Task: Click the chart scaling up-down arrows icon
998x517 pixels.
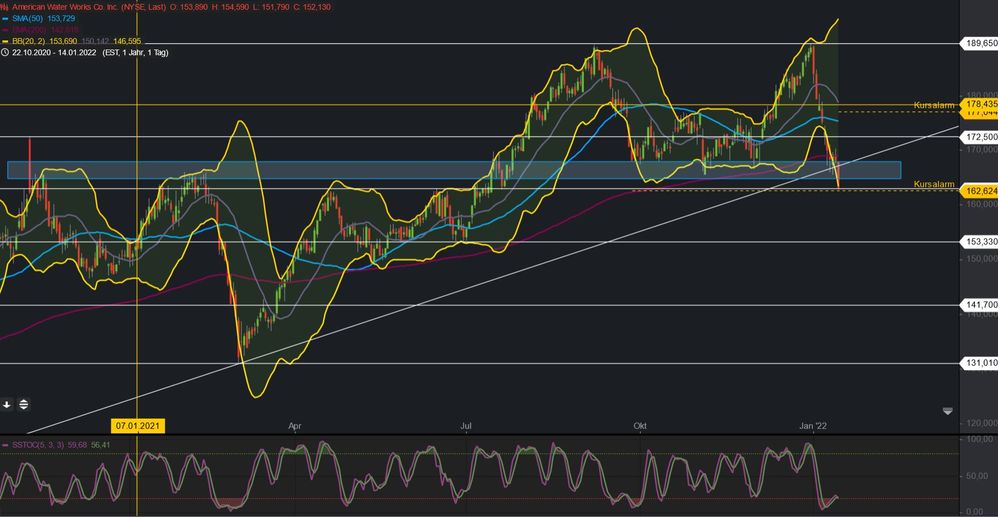Action: click(24, 405)
